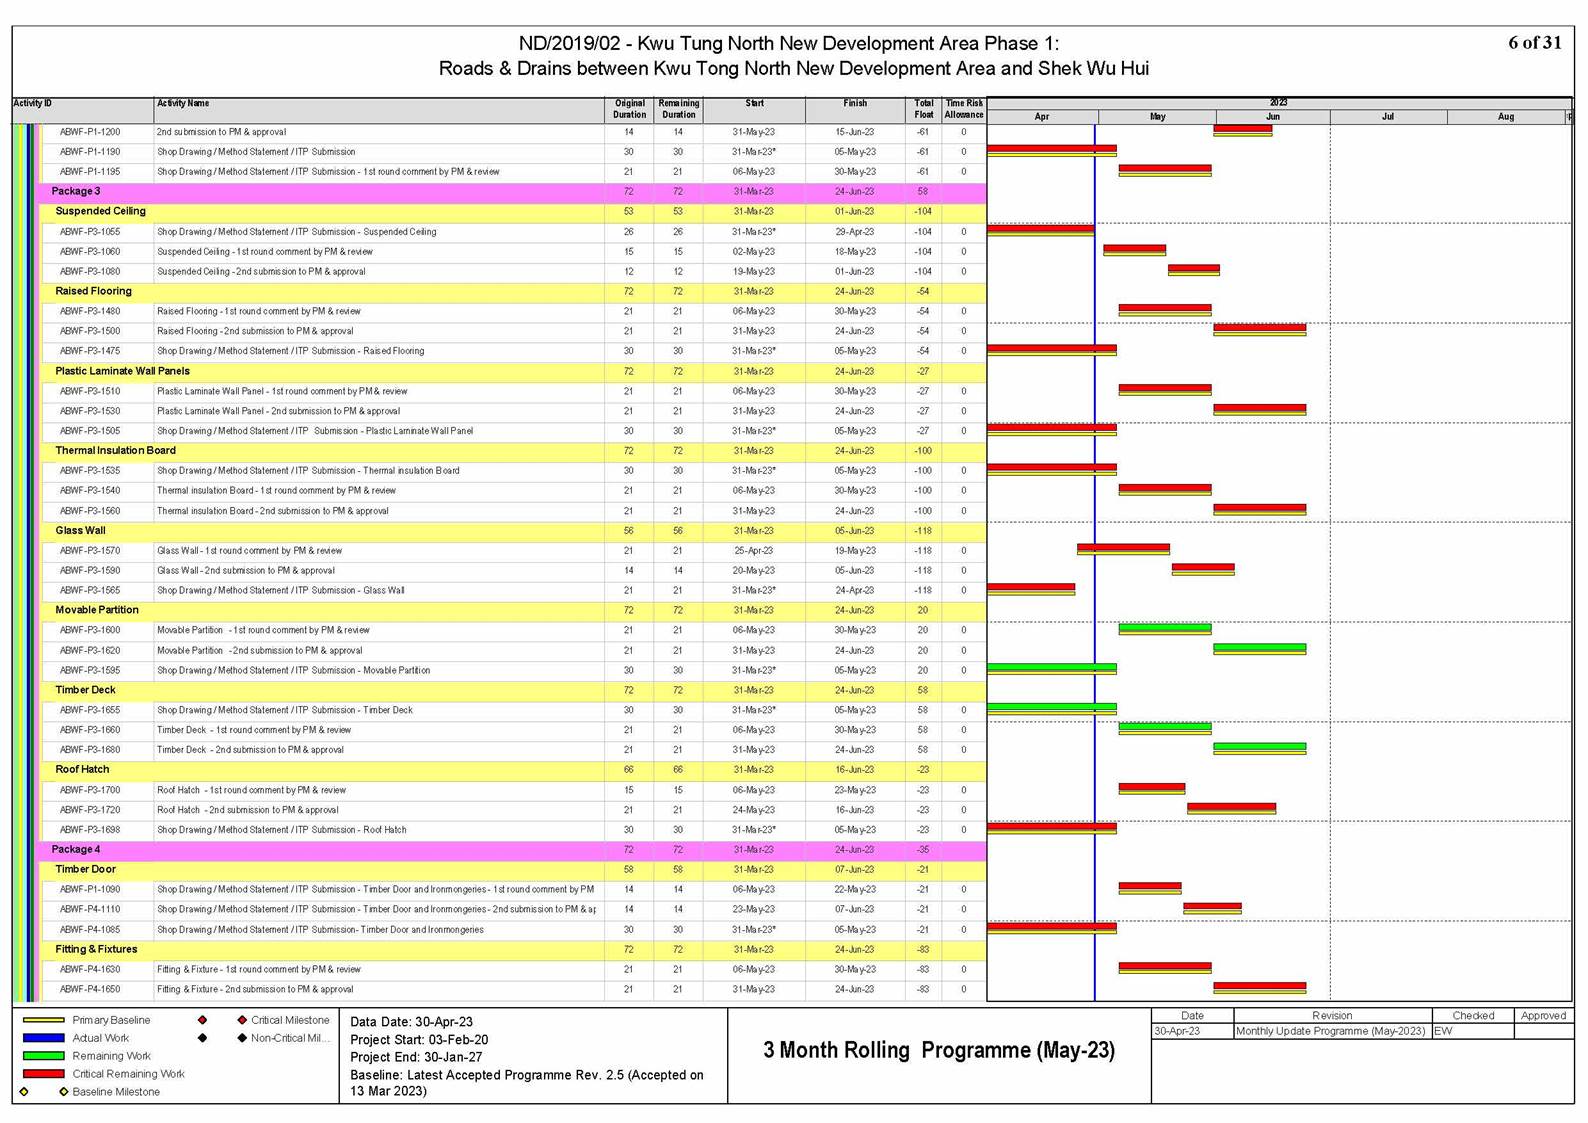
Task: Click 'Suspended Ceiling - 2nd submission to PM & approval'
Action: tap(261, 272)
